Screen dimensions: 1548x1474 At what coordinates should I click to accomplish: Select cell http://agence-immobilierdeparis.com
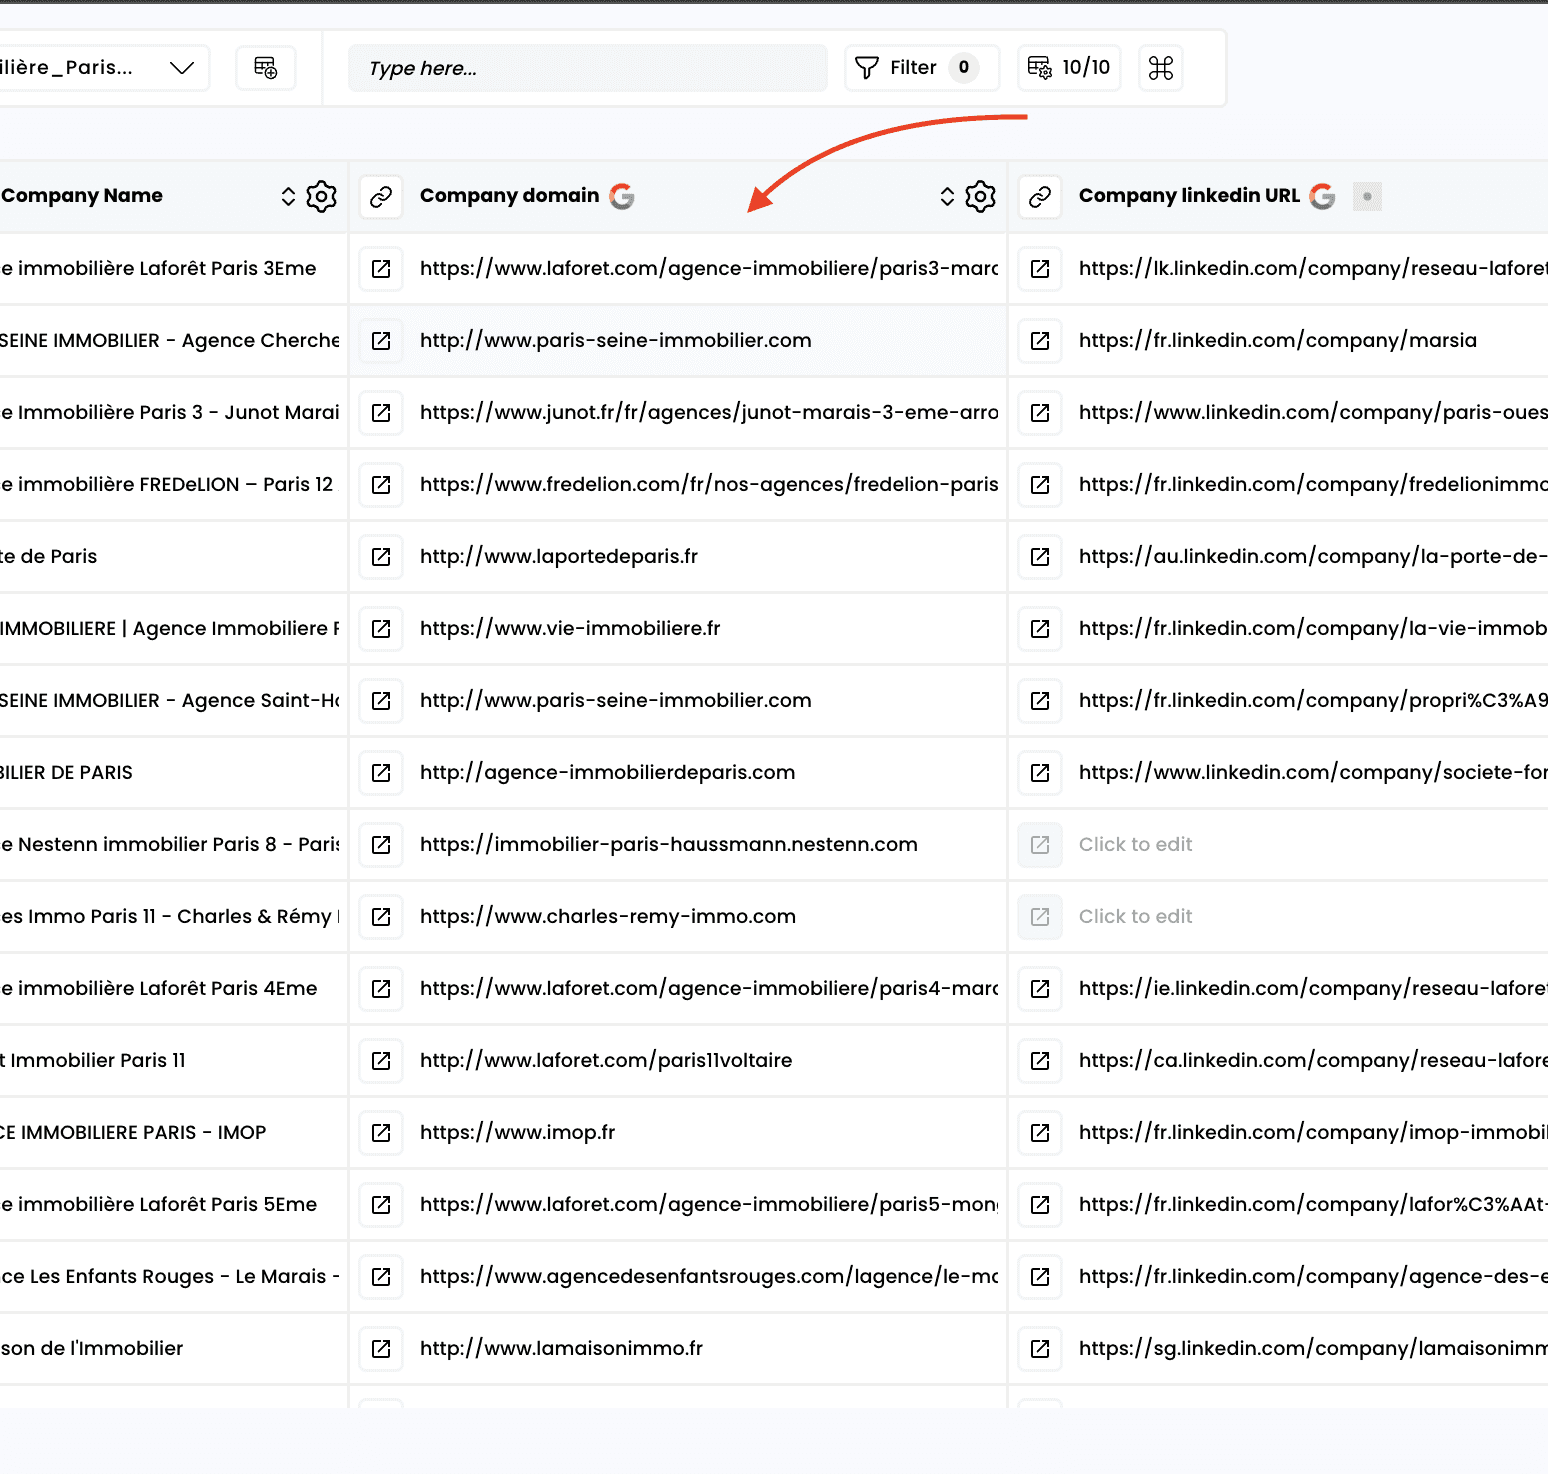click(607, 772)
